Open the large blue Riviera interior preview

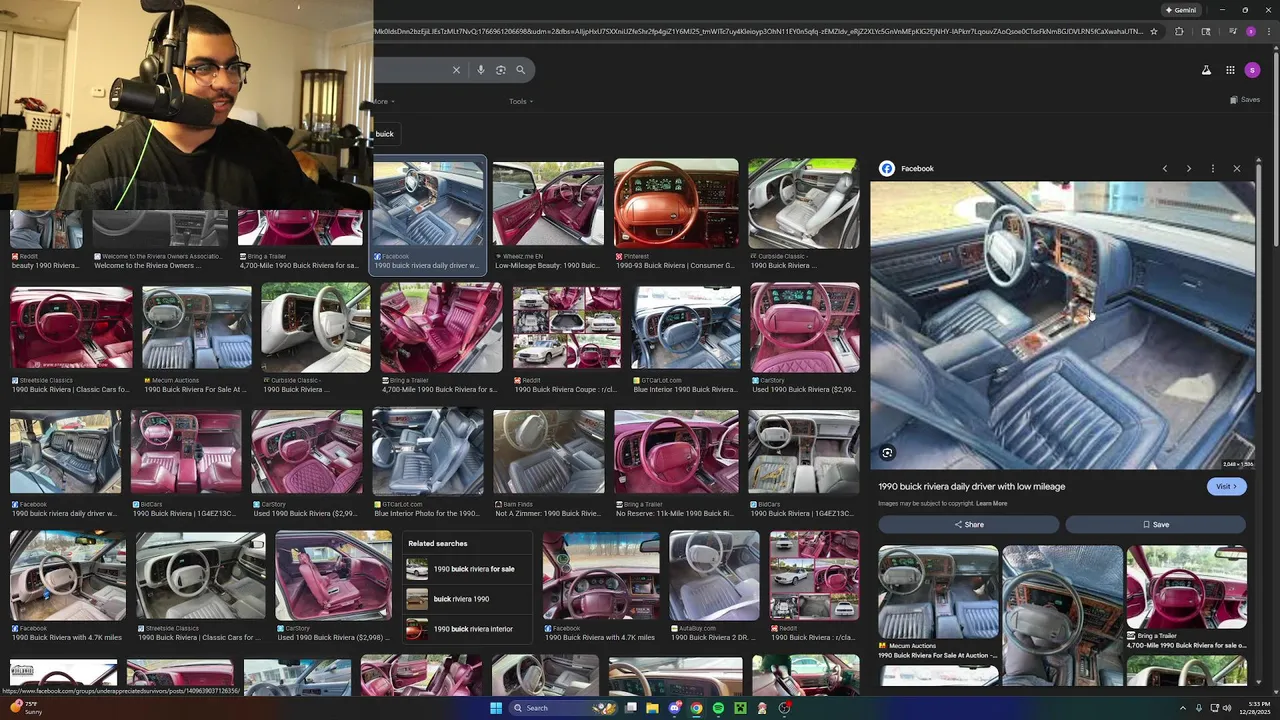point(1062,325)
